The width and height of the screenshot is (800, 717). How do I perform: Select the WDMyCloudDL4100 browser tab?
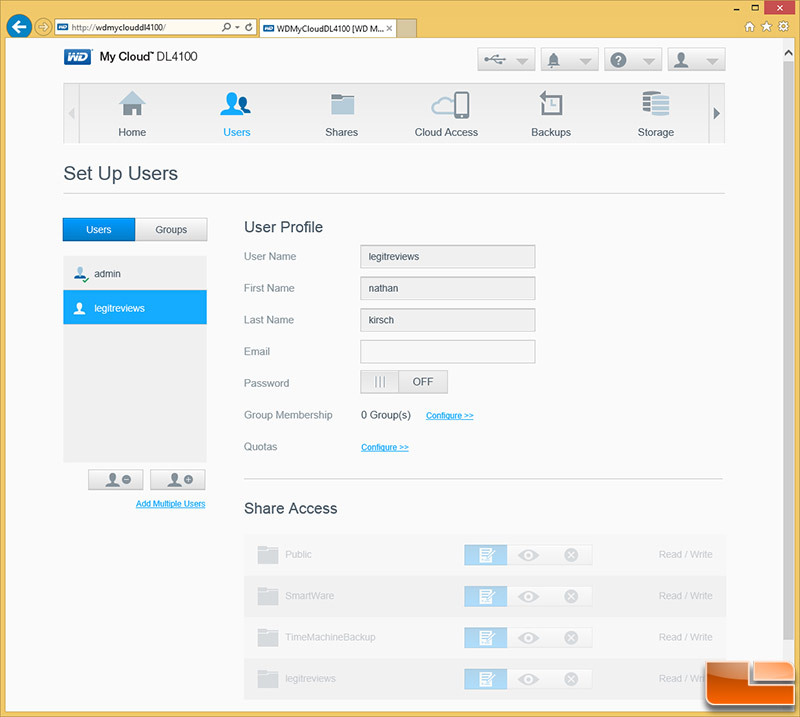(x=328, y=29)
